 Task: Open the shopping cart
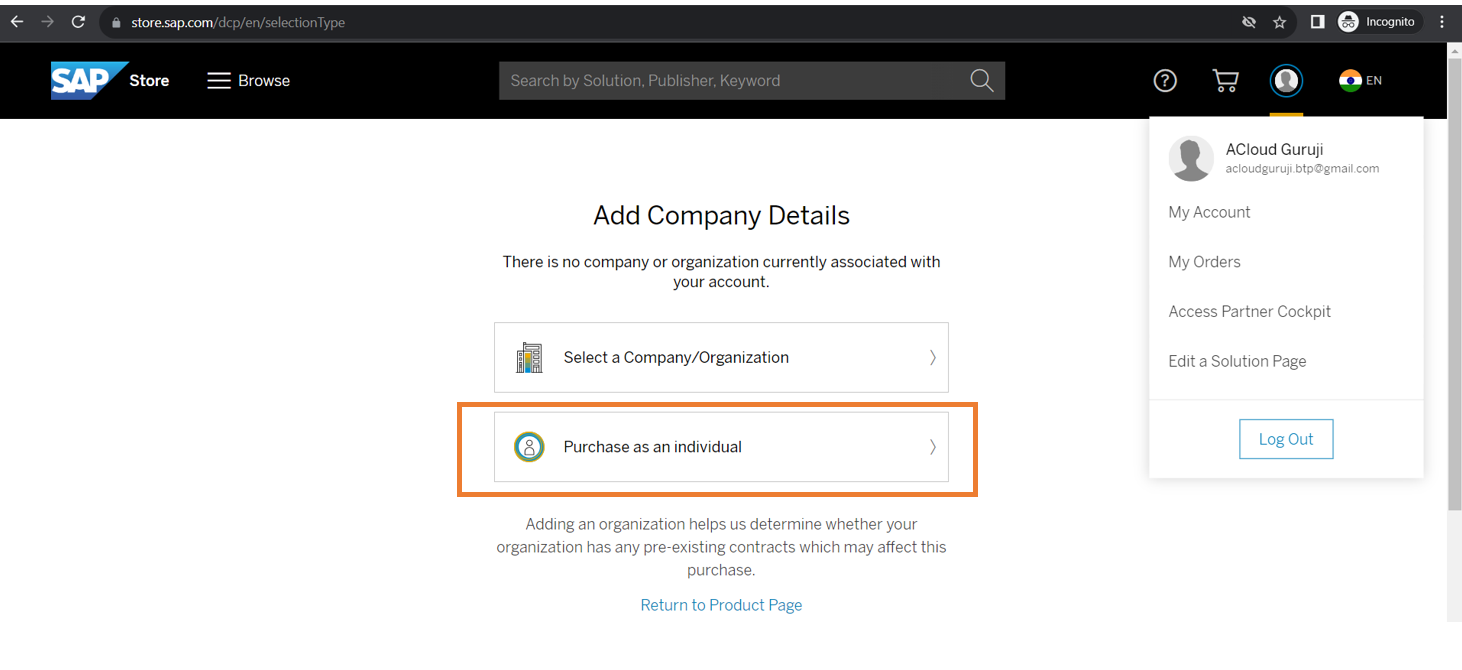[1225, 81]
